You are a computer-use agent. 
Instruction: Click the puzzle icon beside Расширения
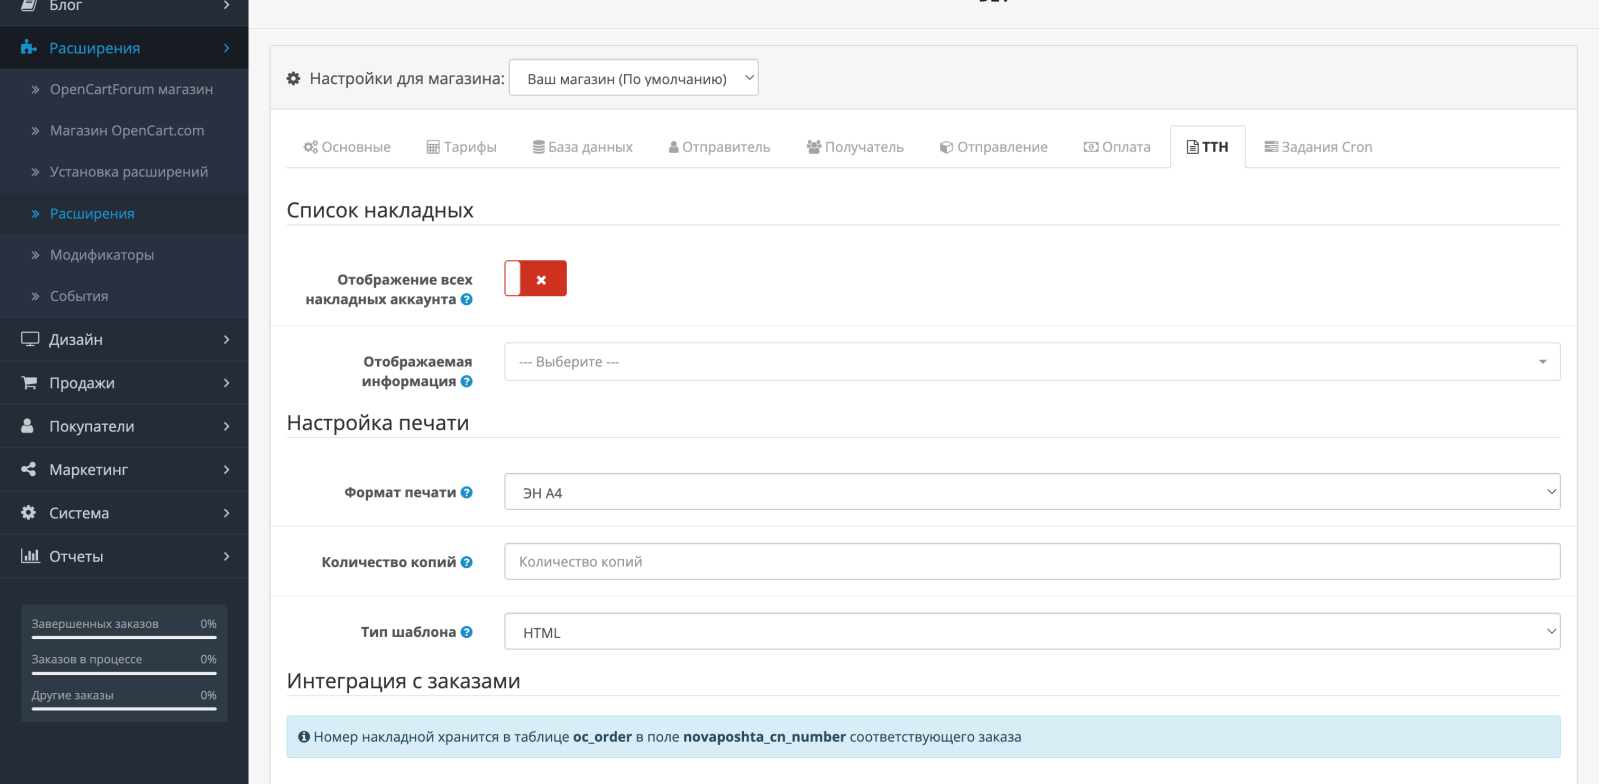tap(29, 48)
